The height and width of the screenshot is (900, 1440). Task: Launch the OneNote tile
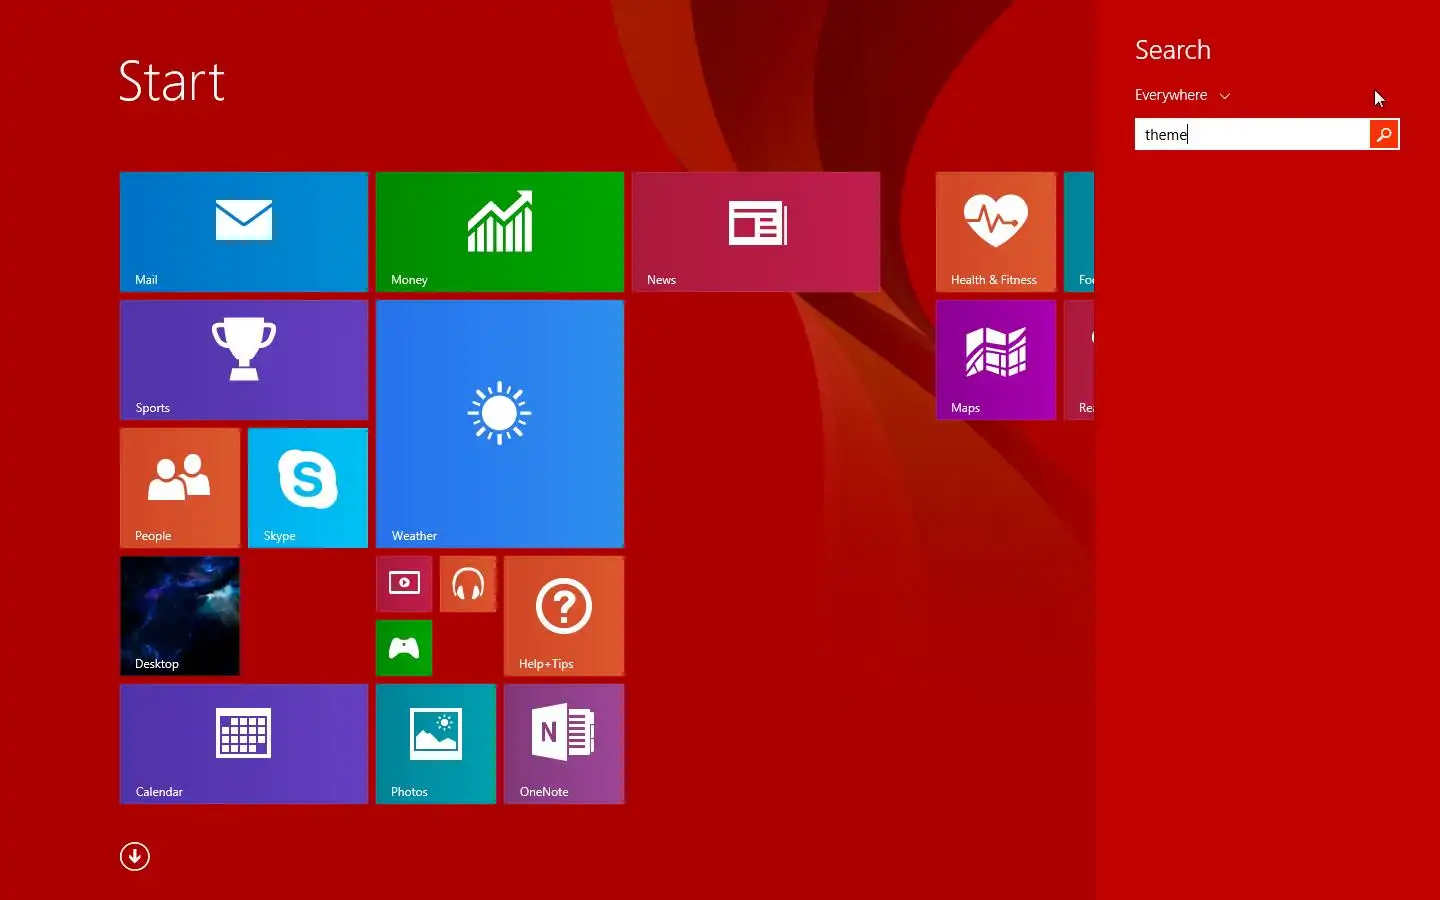point(564,744)
